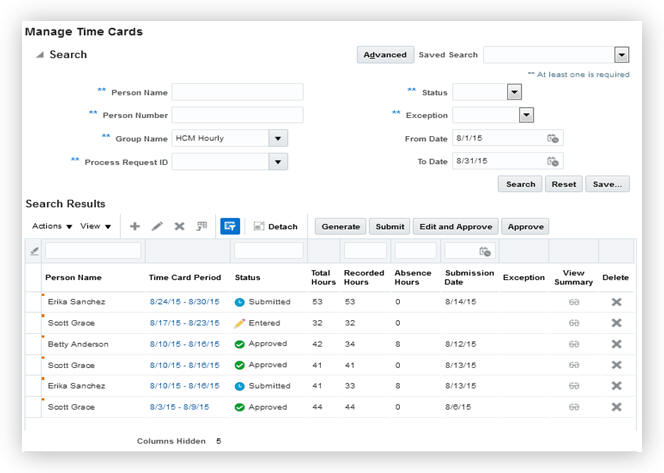Screen dimensions: 664x473
Task: Expand the Group Name dropdown
Action: click(278, 138)
